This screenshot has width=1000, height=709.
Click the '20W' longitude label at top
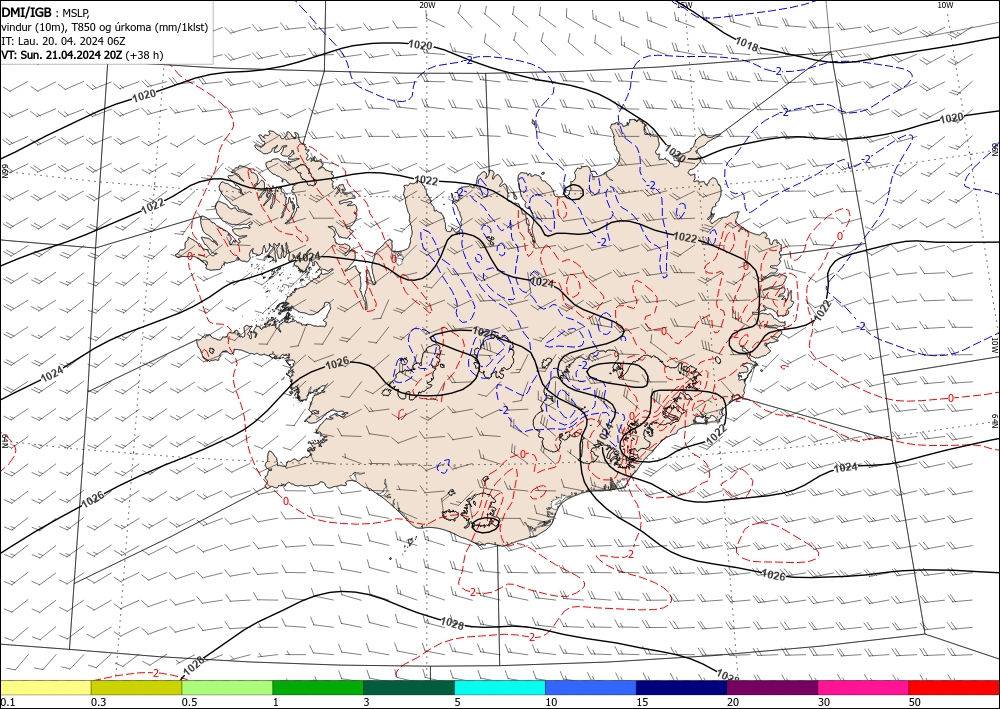[427, 5]
